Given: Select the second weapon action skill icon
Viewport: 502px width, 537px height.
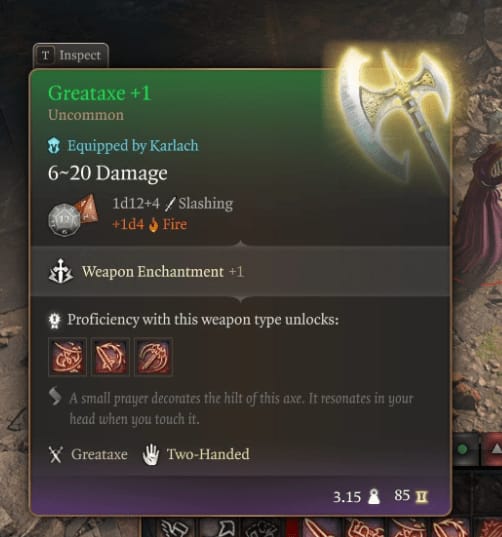Looking at the screenshot, I should [x=110, y=357].
